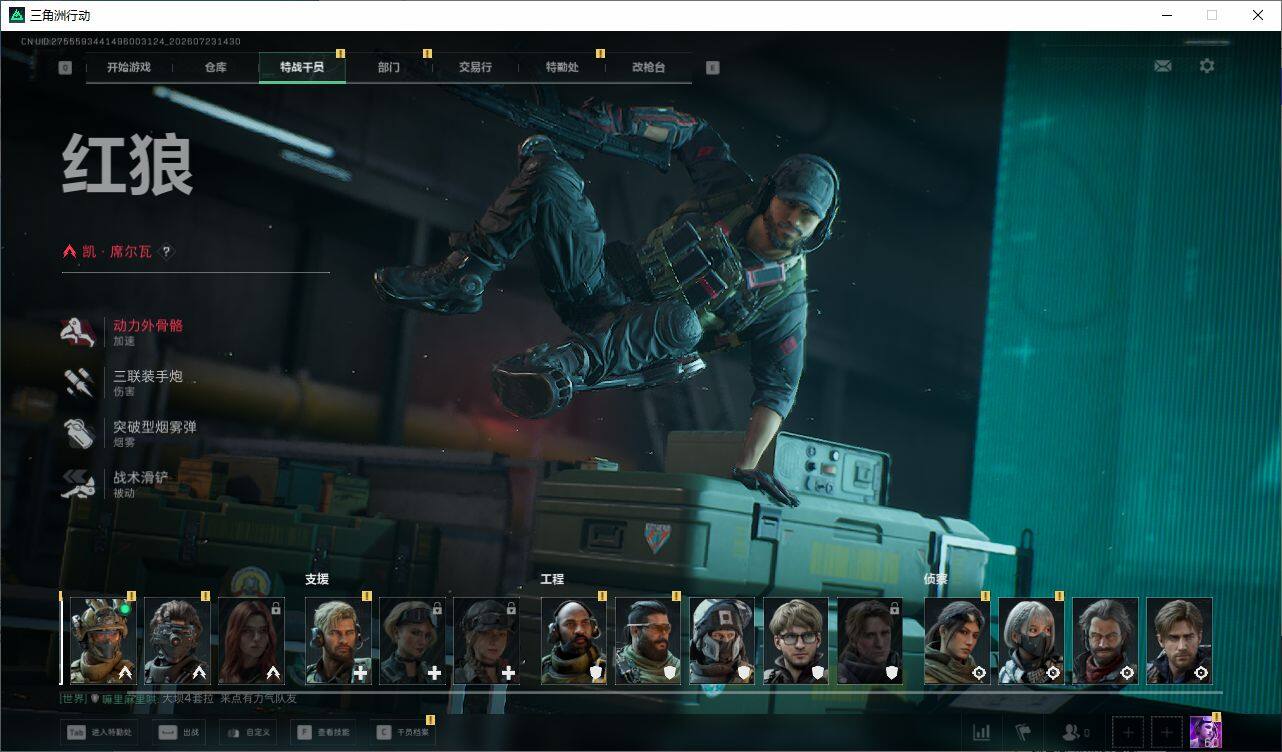Viewport: 1282px width, 752px height.
Task: Click the flag icon in the bottom bar
Action: [1023, 733]
